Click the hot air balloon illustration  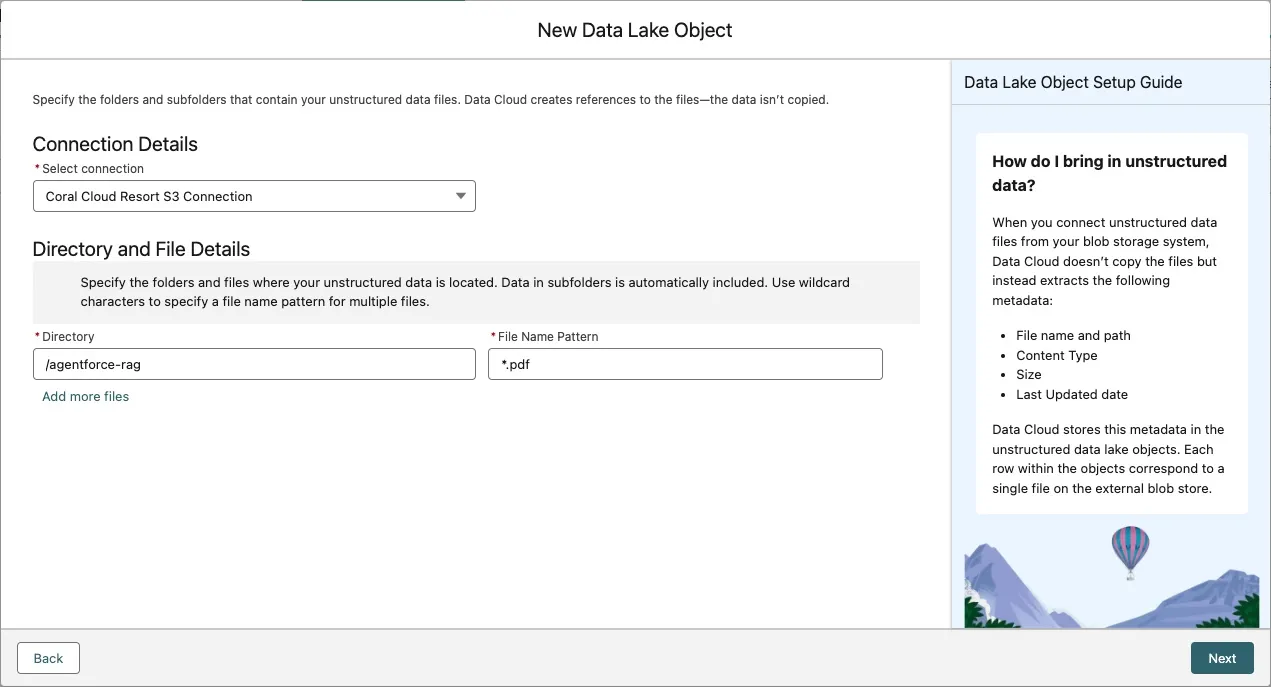(1130, 550)
